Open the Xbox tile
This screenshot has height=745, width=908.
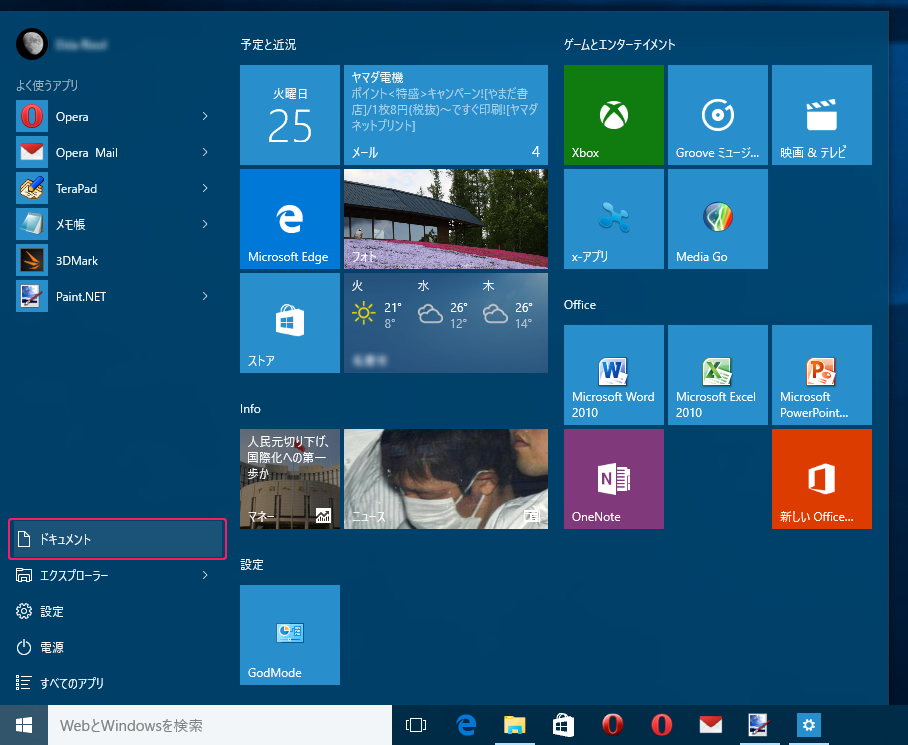tap(614, 115)
